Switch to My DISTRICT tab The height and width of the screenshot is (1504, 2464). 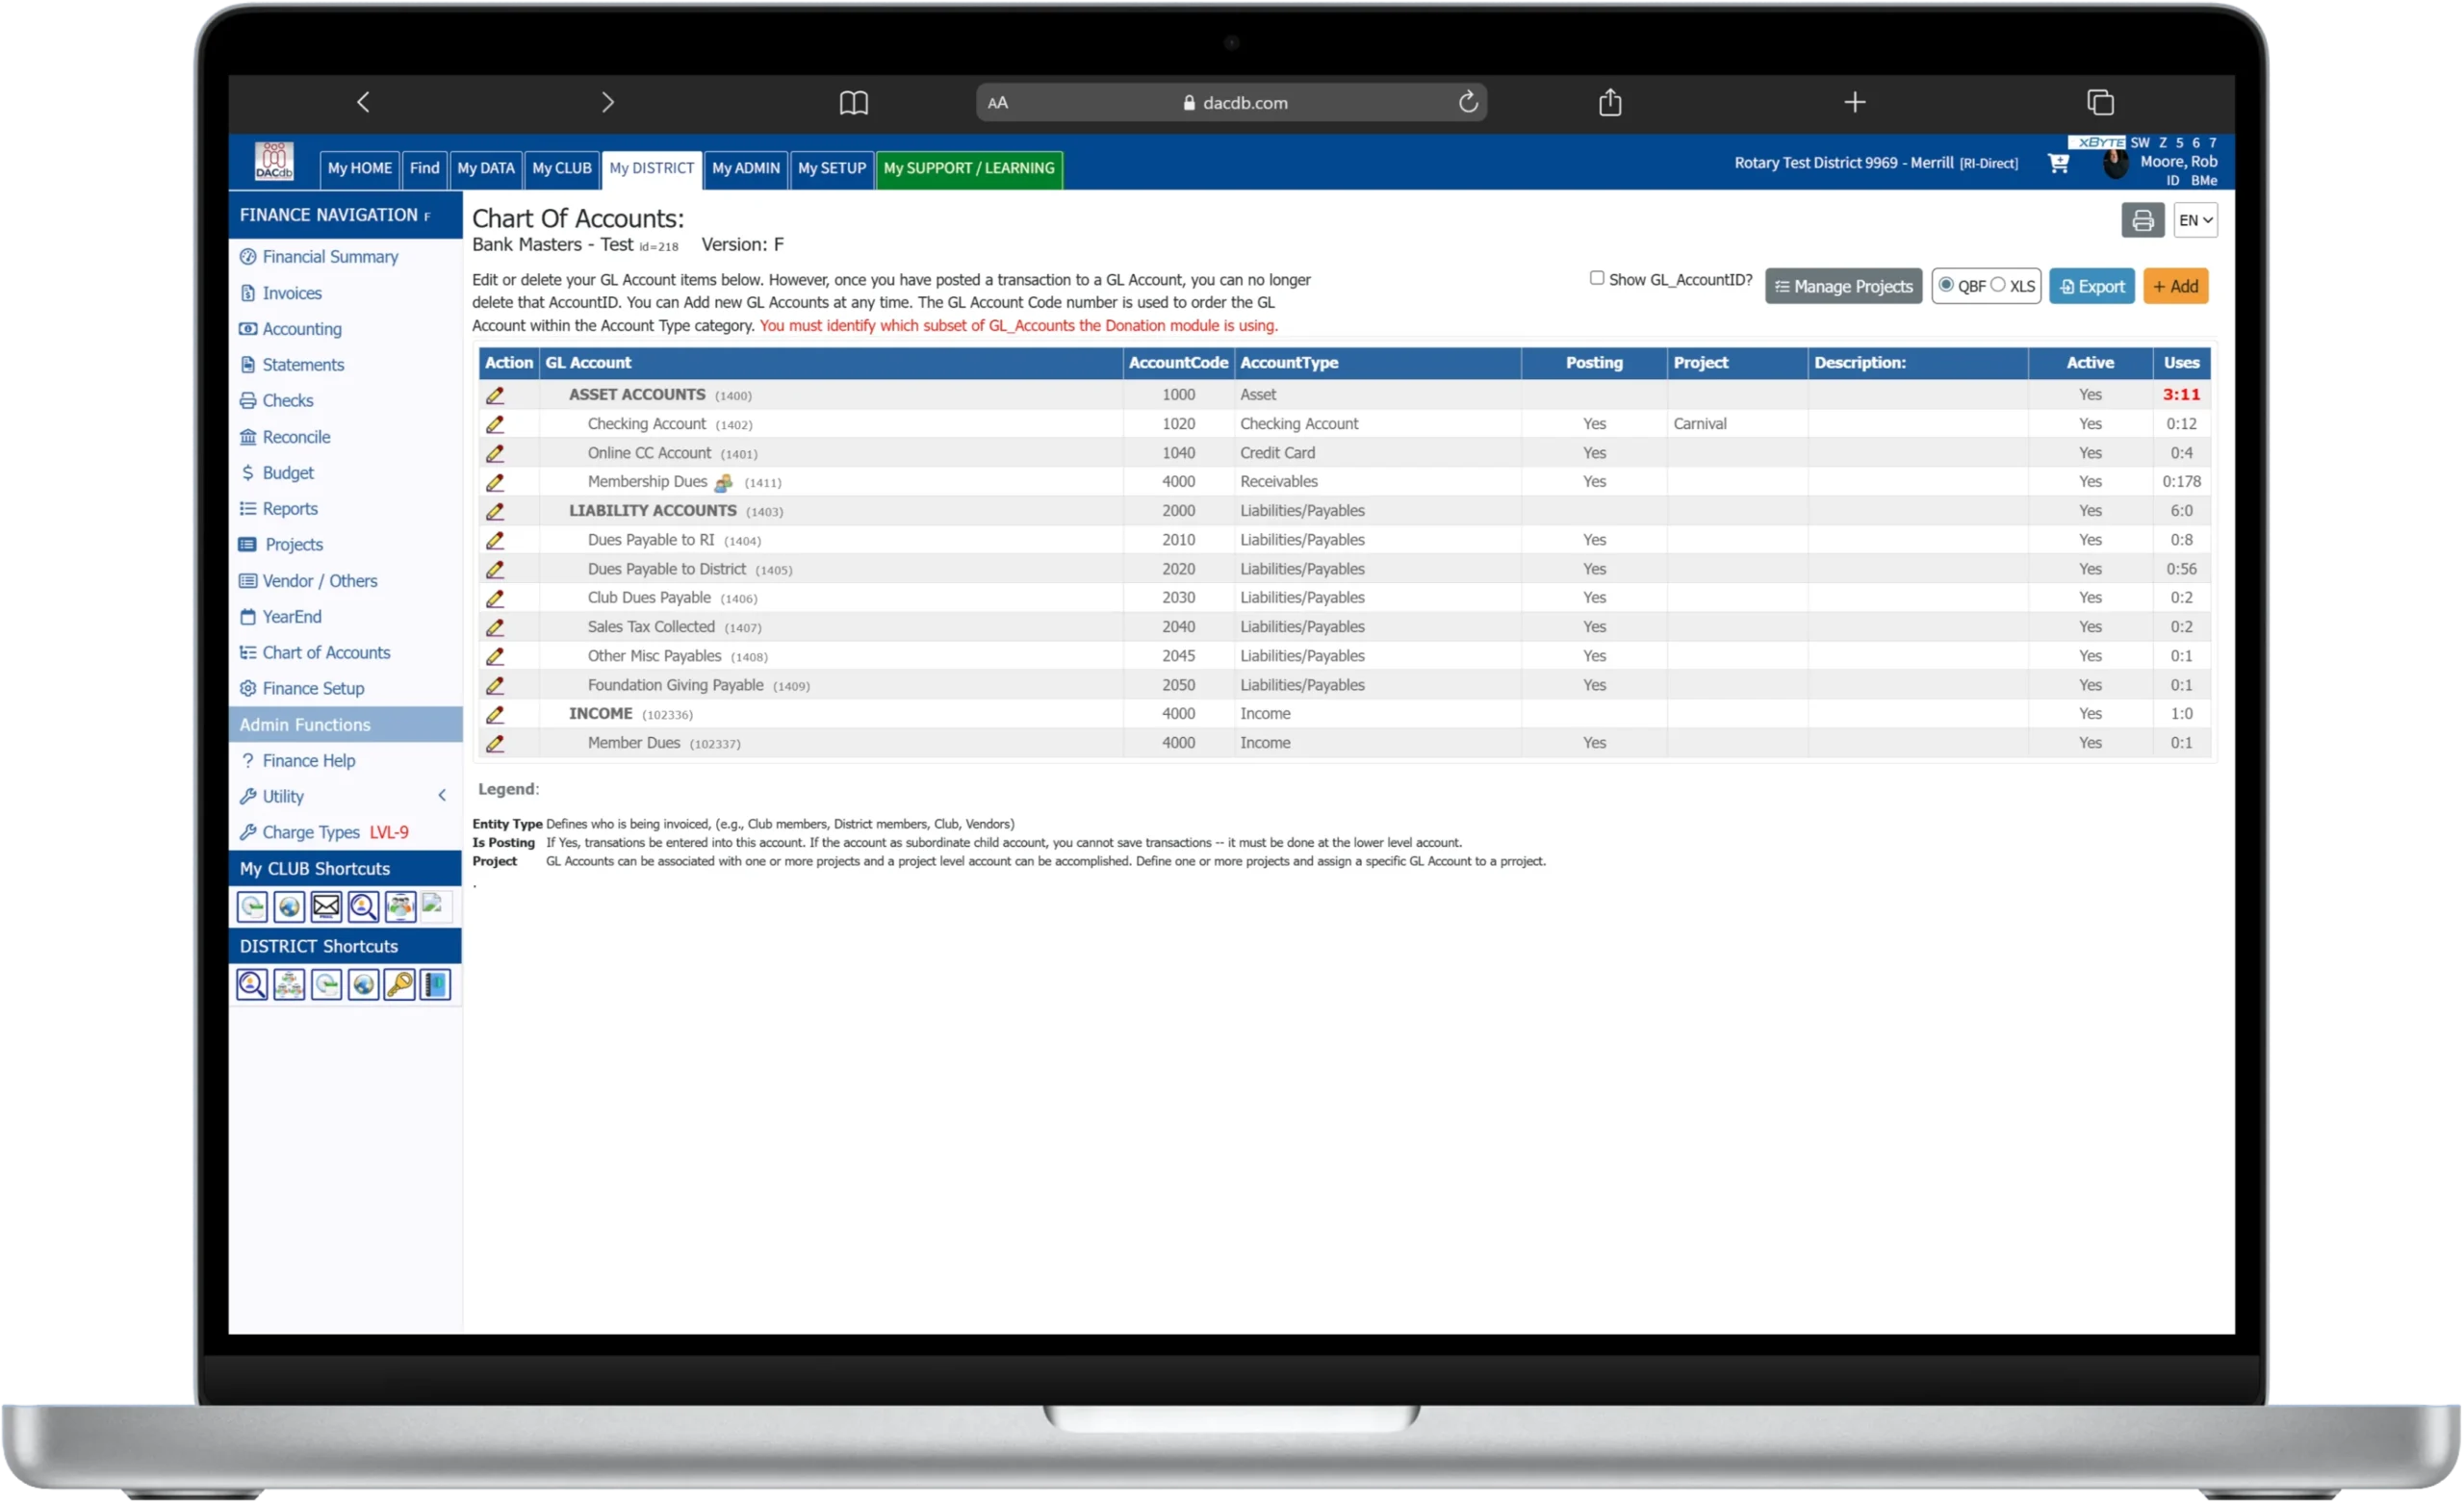(x=652, y=169)
